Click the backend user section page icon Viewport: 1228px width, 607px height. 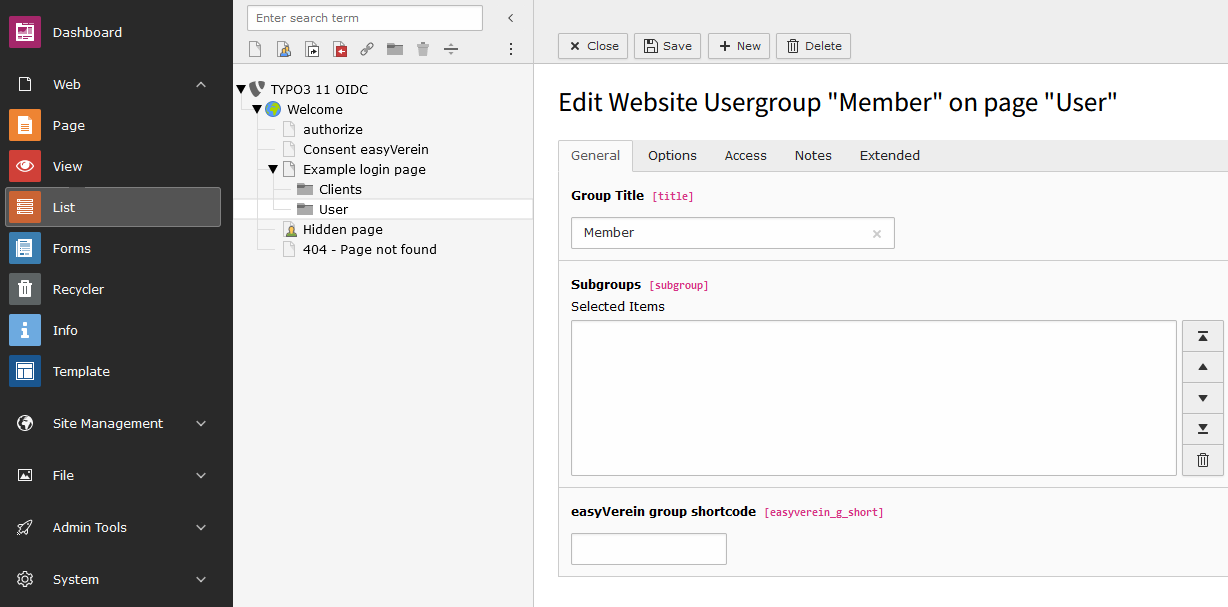coord(283,49)
